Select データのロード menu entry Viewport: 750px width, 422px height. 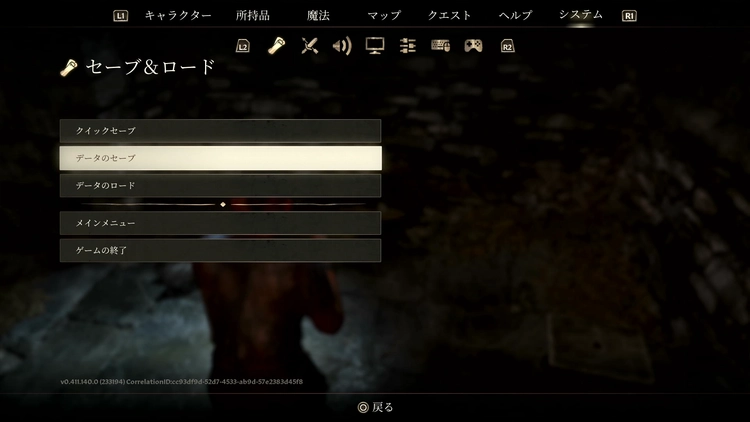[x=220, y=186]
